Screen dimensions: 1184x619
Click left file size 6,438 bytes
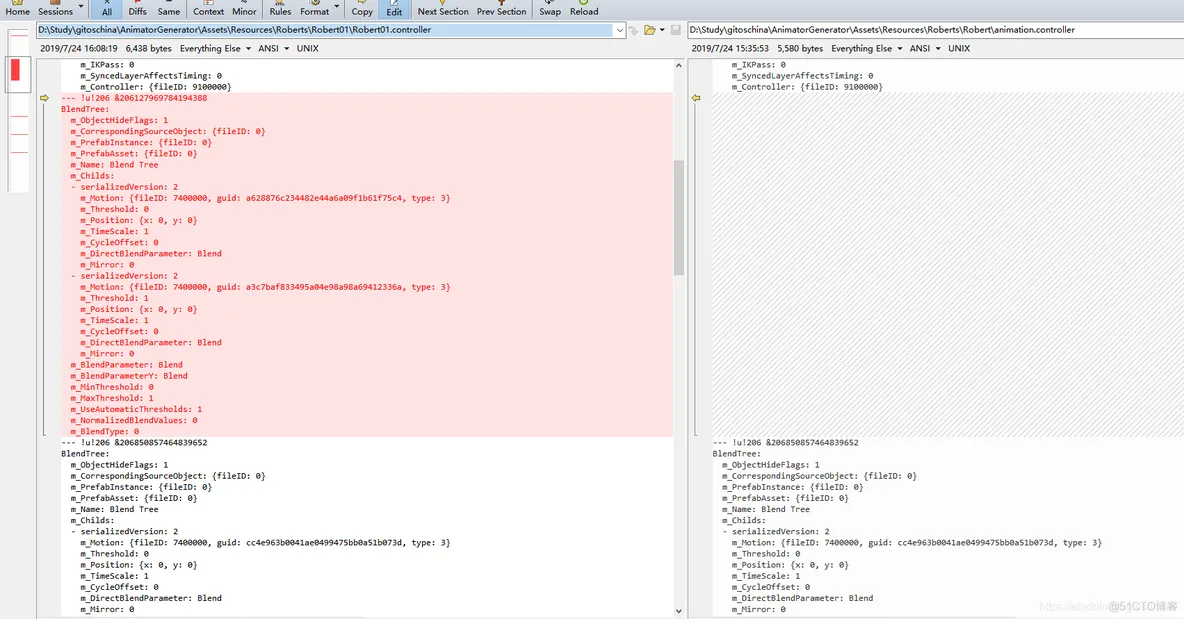click(149, 48)
